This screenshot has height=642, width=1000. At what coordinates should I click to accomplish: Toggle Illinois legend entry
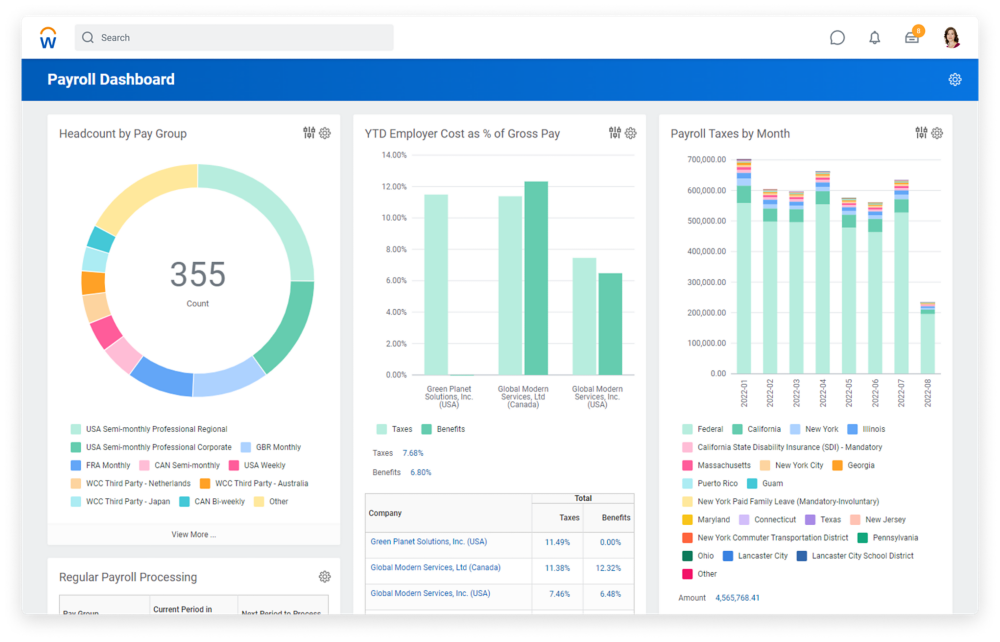(866, 429)
